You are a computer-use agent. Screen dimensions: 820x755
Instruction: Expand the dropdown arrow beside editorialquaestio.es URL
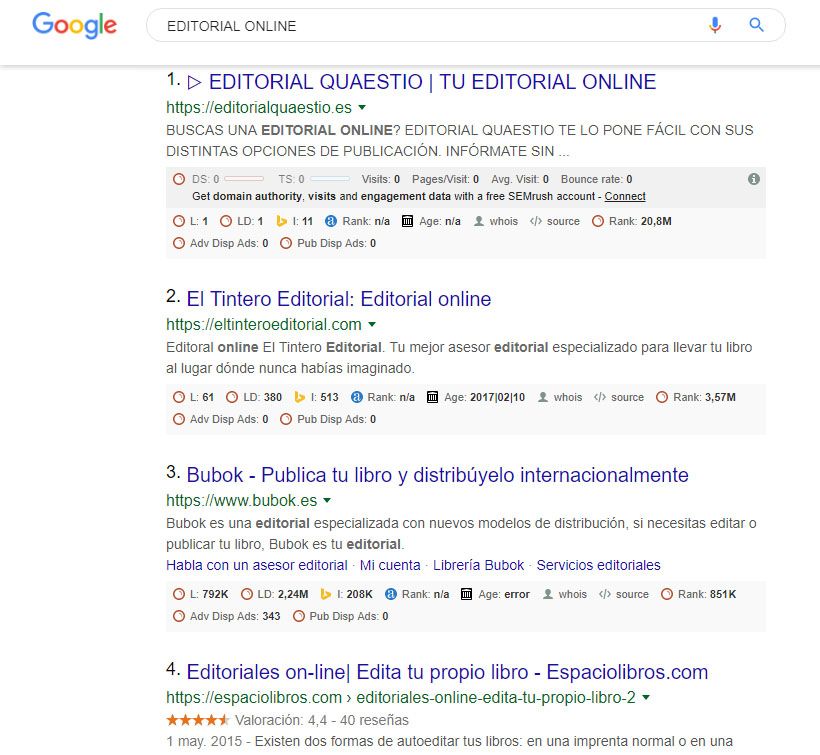361,107
